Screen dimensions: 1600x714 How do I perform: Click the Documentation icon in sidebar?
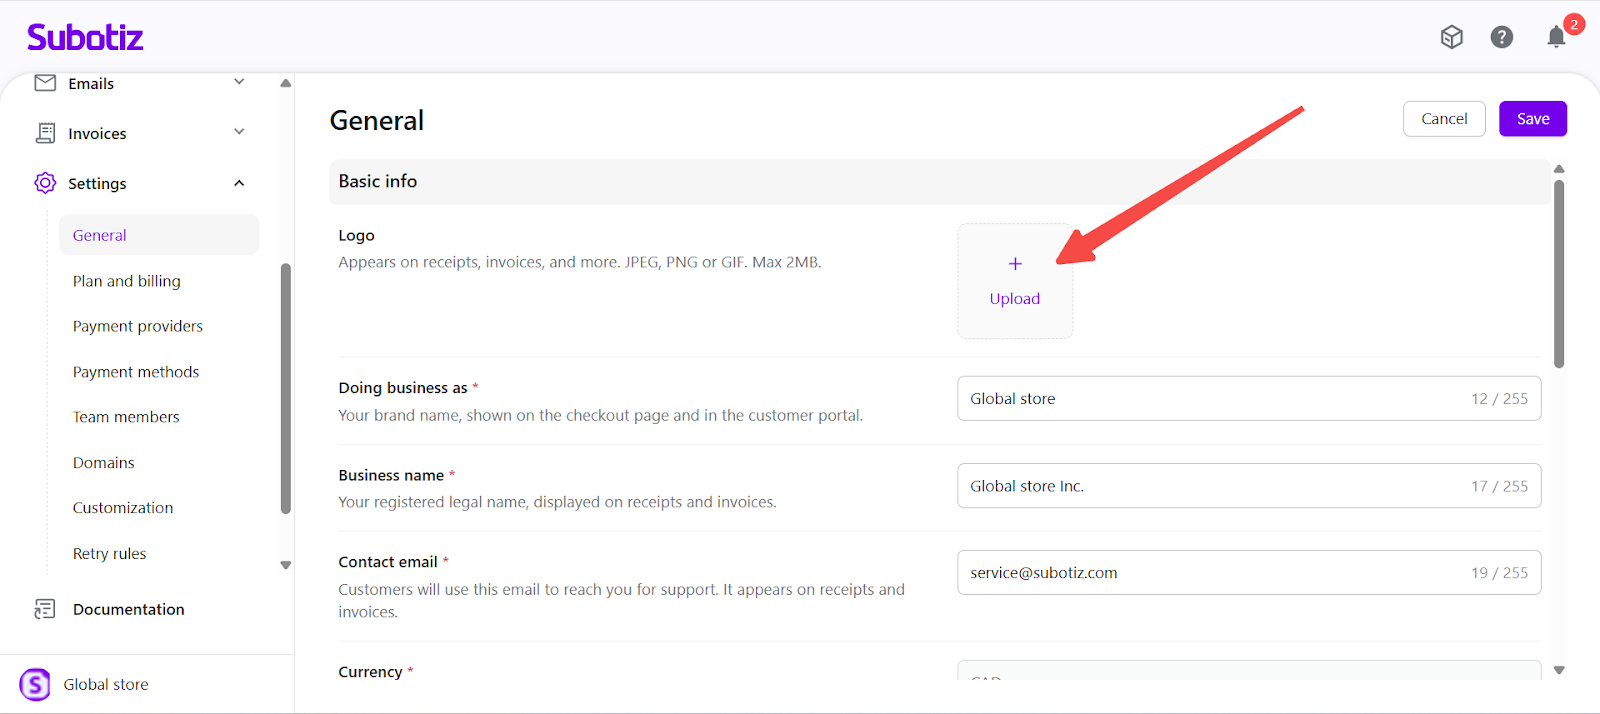click(x=45, y=609)
